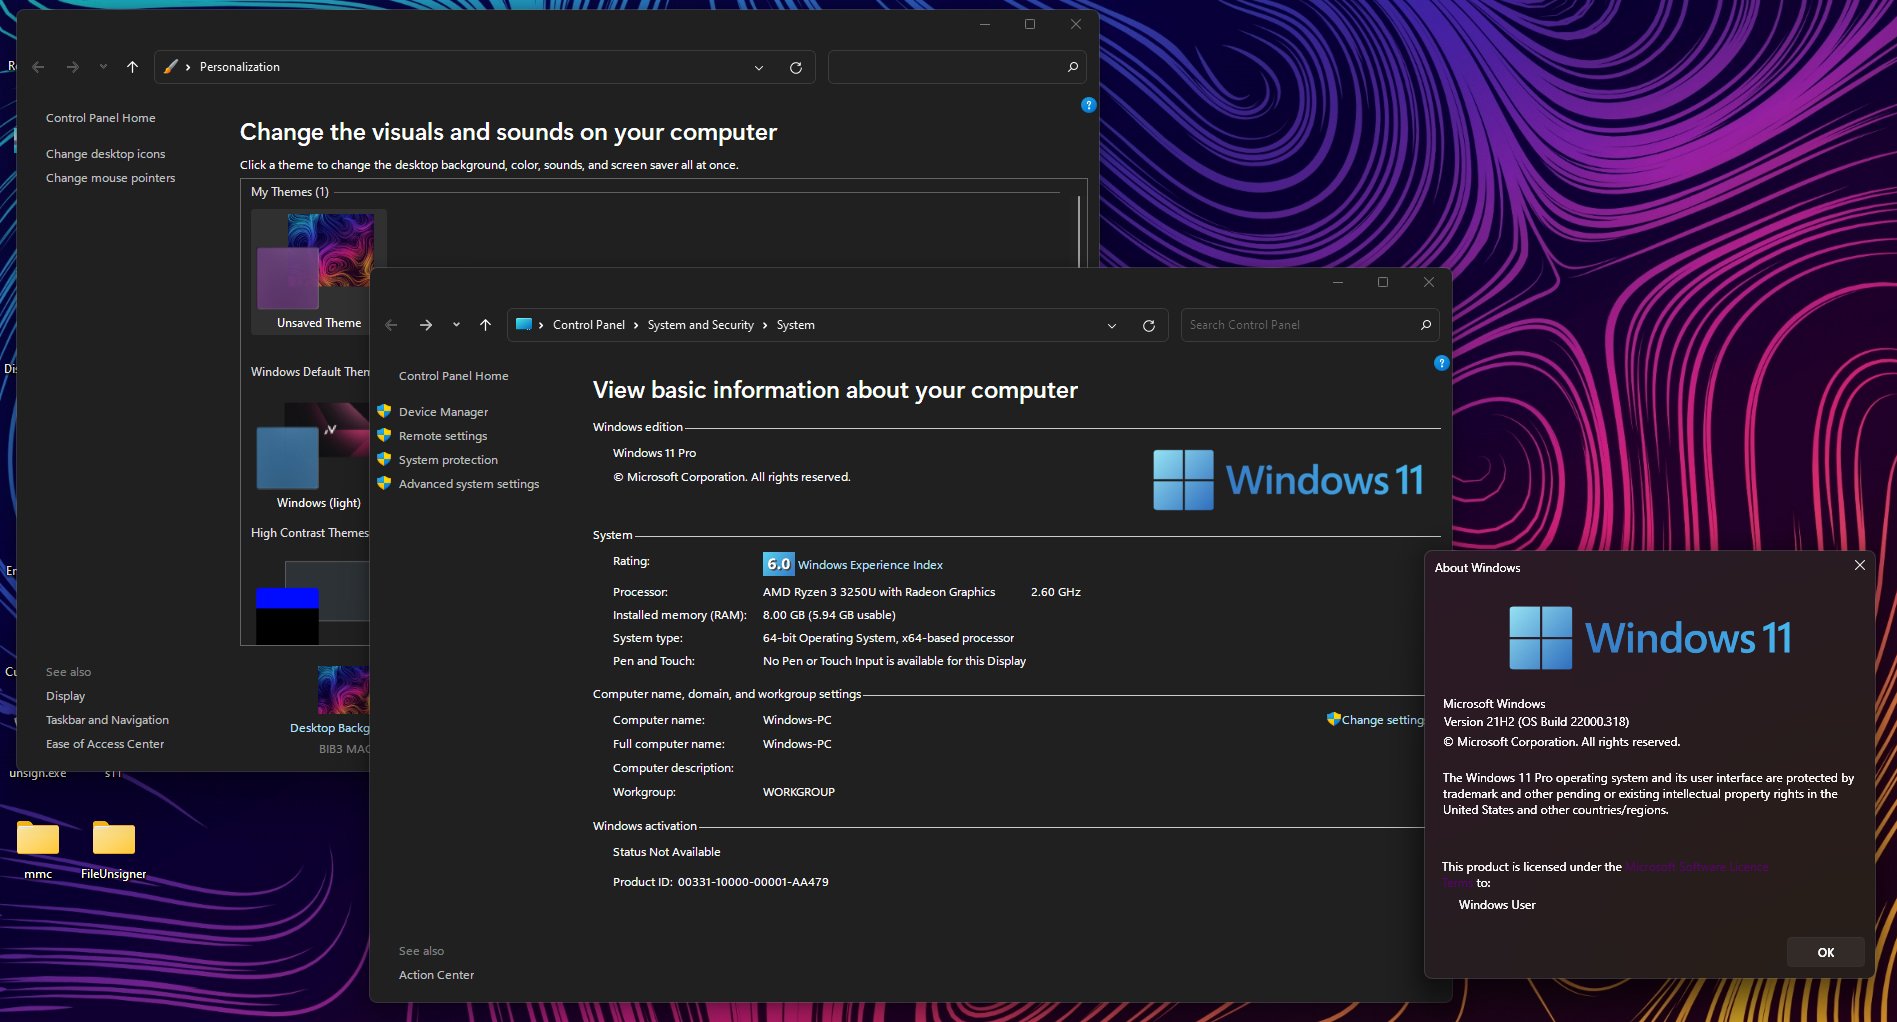Open Ease of Access Center link

[105, 744]
